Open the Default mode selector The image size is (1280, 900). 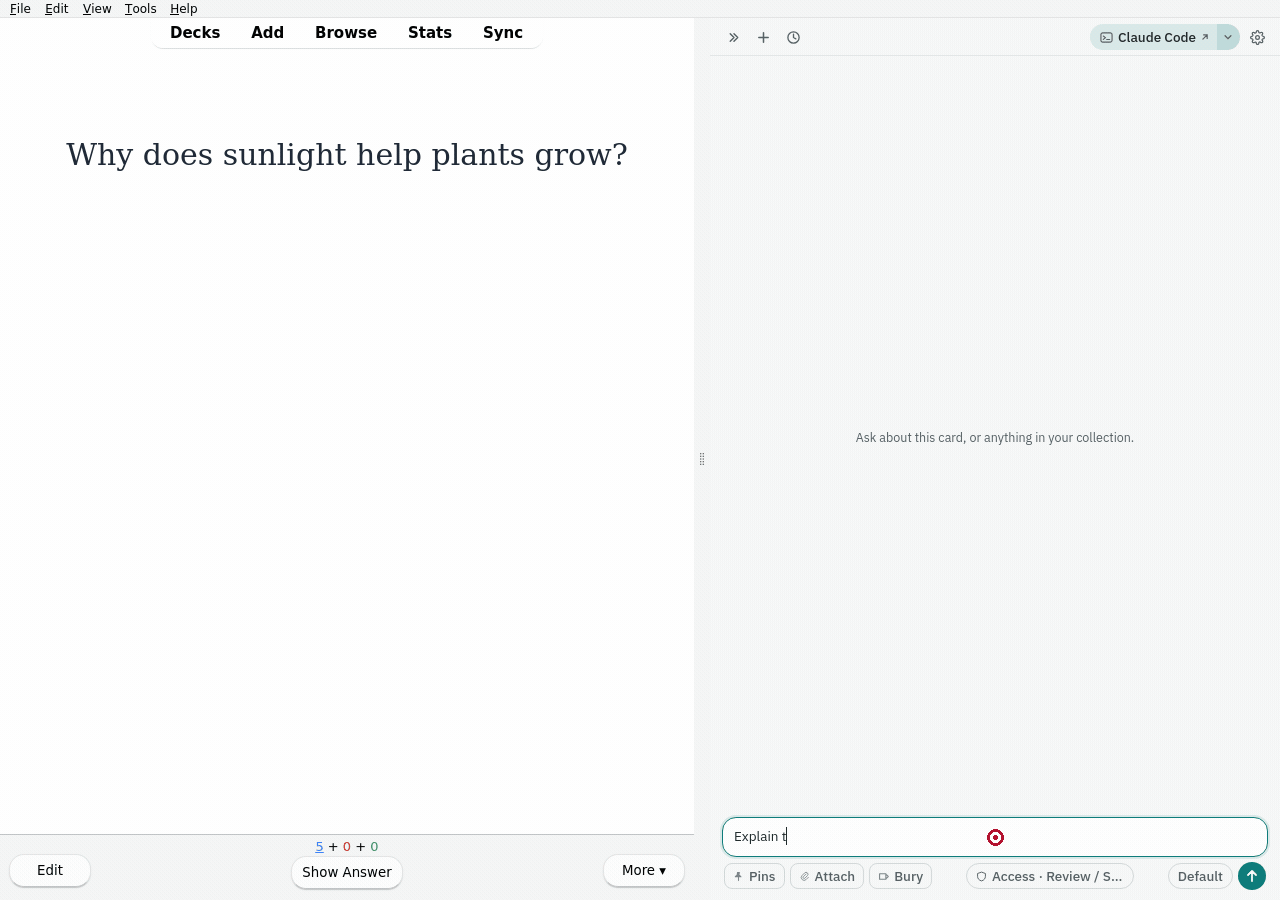point(1200,876)
